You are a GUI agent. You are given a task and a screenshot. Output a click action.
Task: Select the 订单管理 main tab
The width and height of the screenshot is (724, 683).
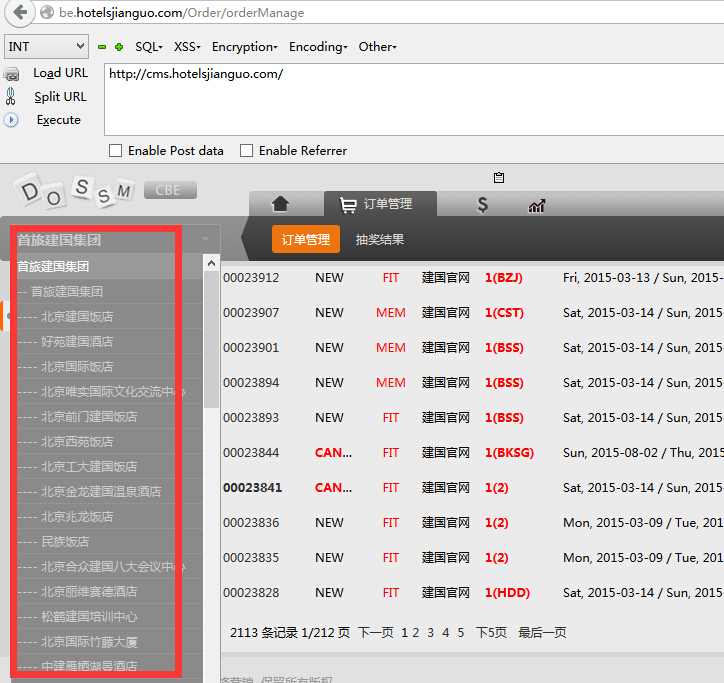point(380,204)
